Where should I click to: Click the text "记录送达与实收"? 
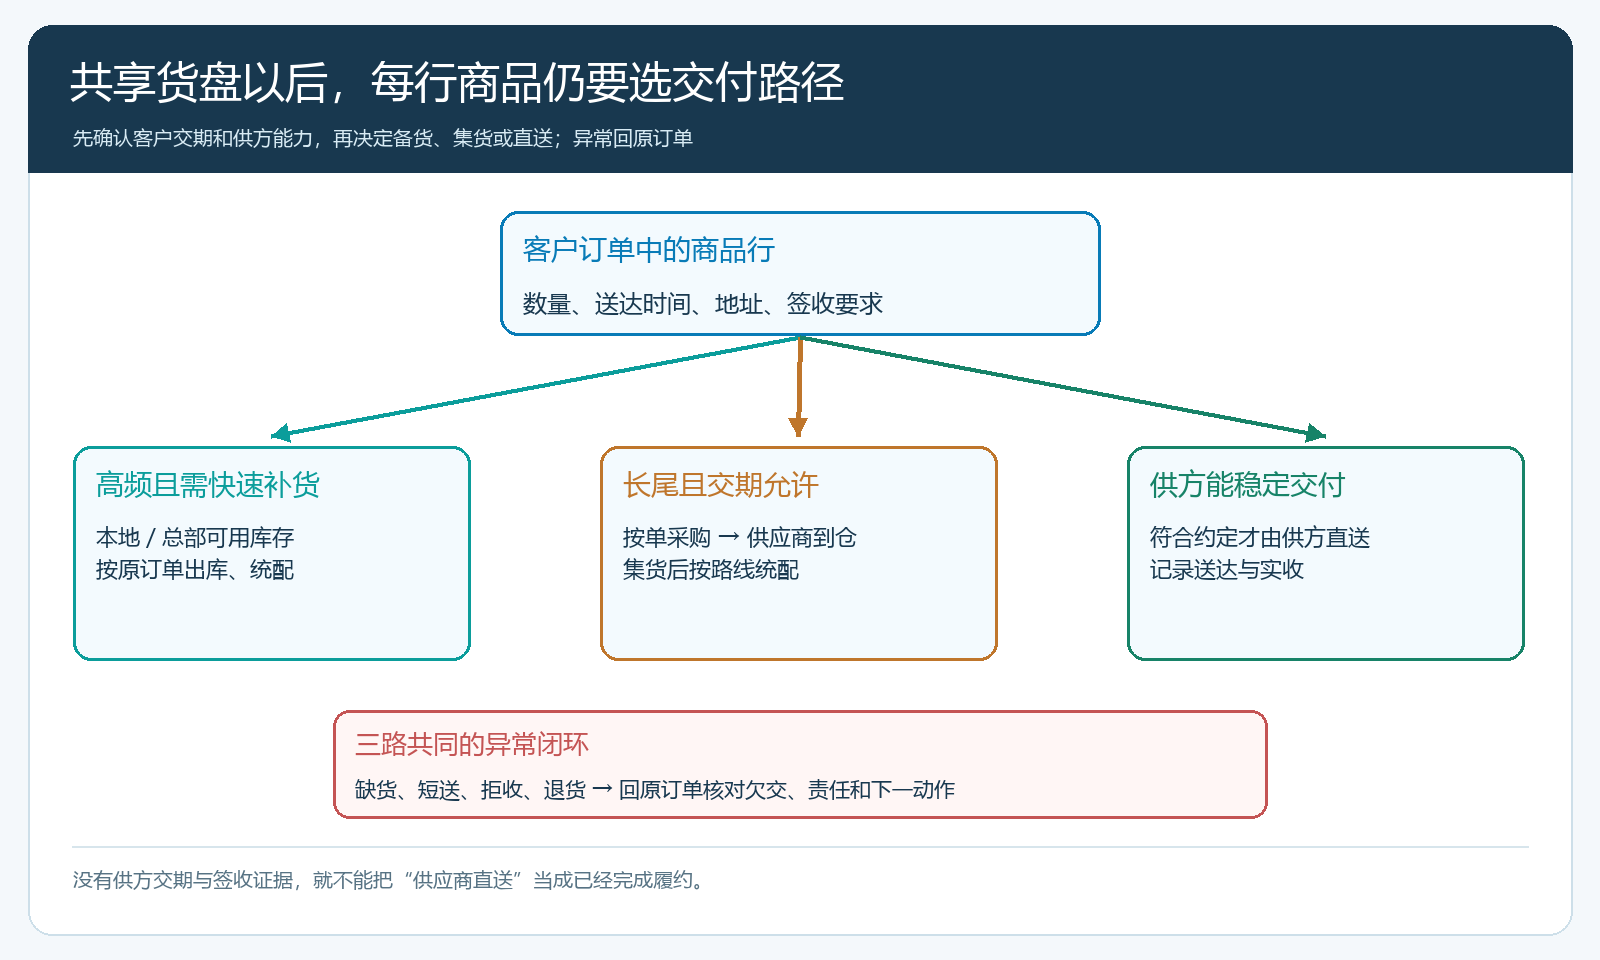tap(1227, 570)
